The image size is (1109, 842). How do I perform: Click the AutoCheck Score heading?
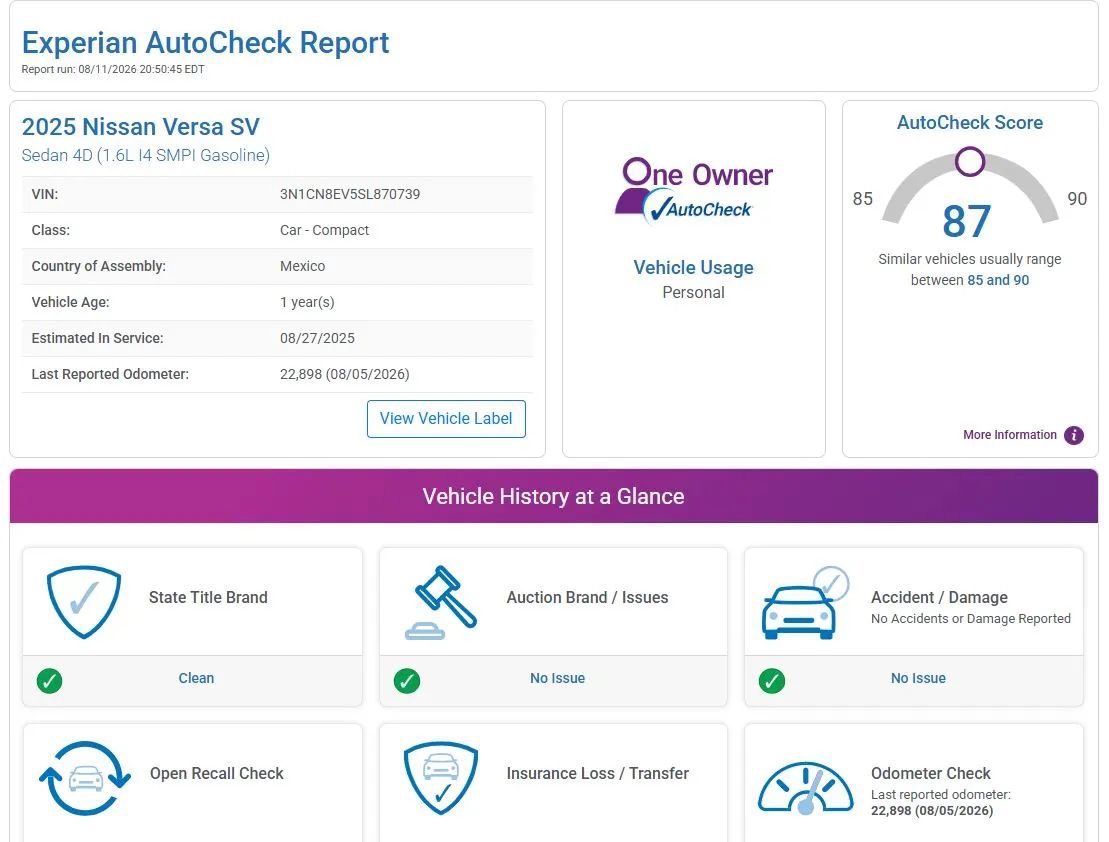(x=970, y=122)
